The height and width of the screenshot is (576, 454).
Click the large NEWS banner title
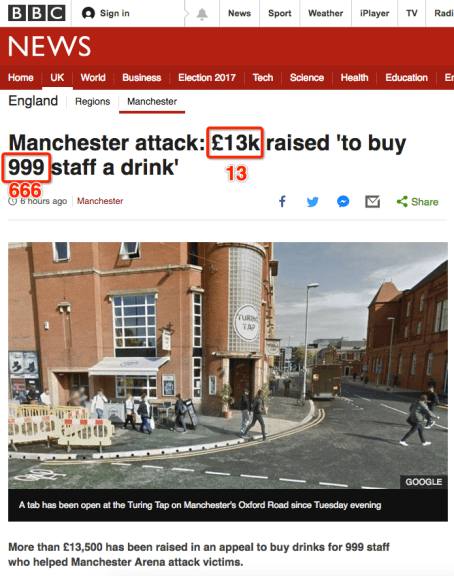click(x=49, y=47)
